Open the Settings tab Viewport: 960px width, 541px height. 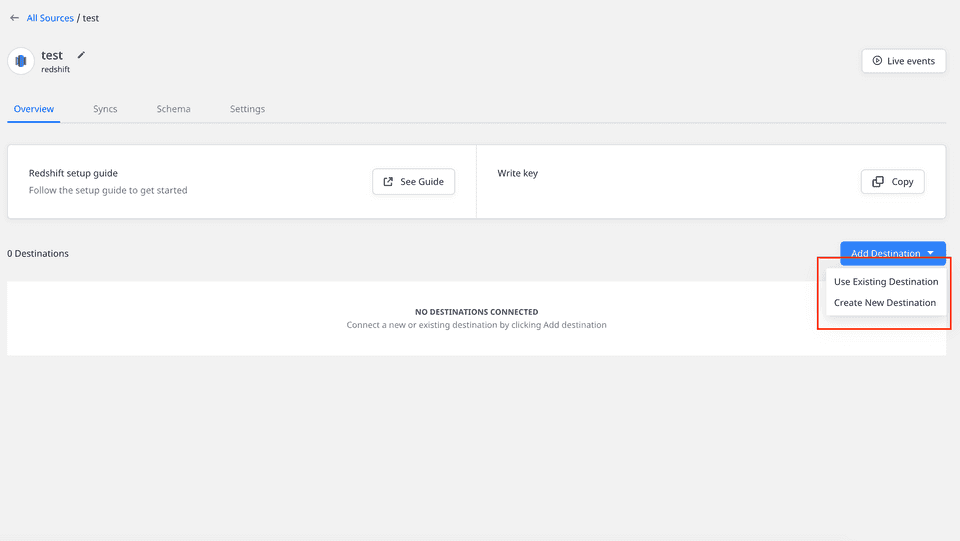(x=247, y=109)
